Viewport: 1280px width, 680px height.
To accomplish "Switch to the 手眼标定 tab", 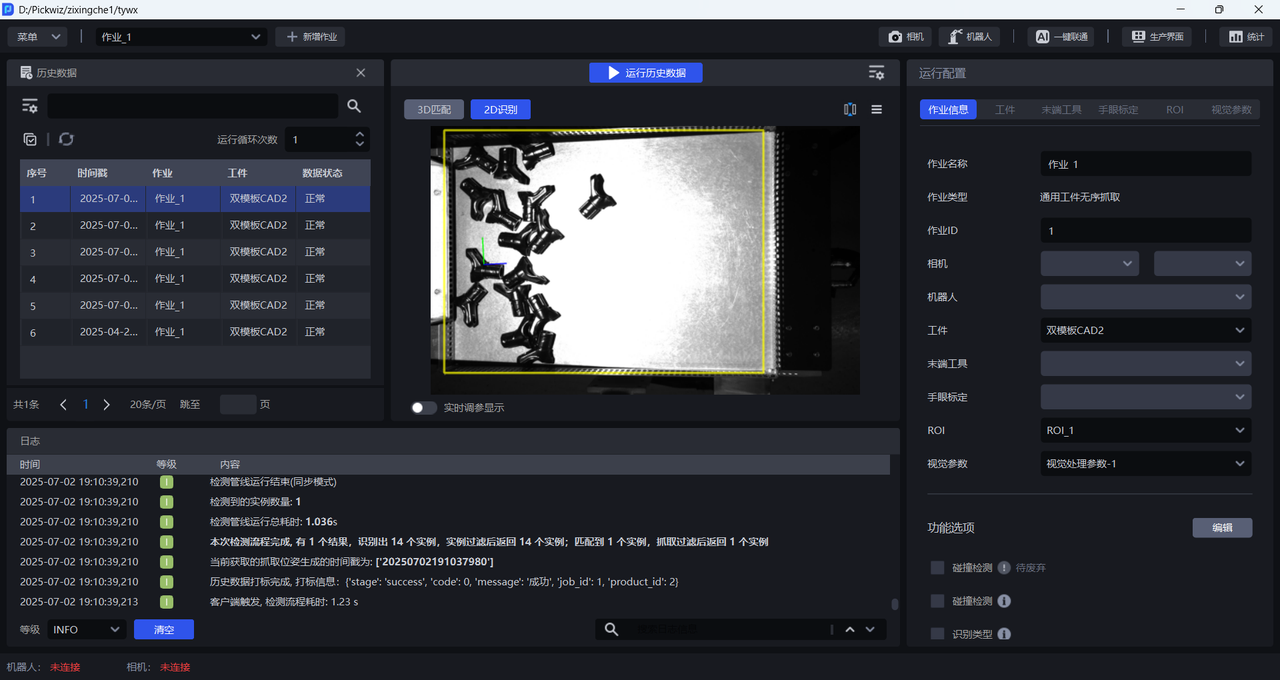I will tap(1118, 110).
